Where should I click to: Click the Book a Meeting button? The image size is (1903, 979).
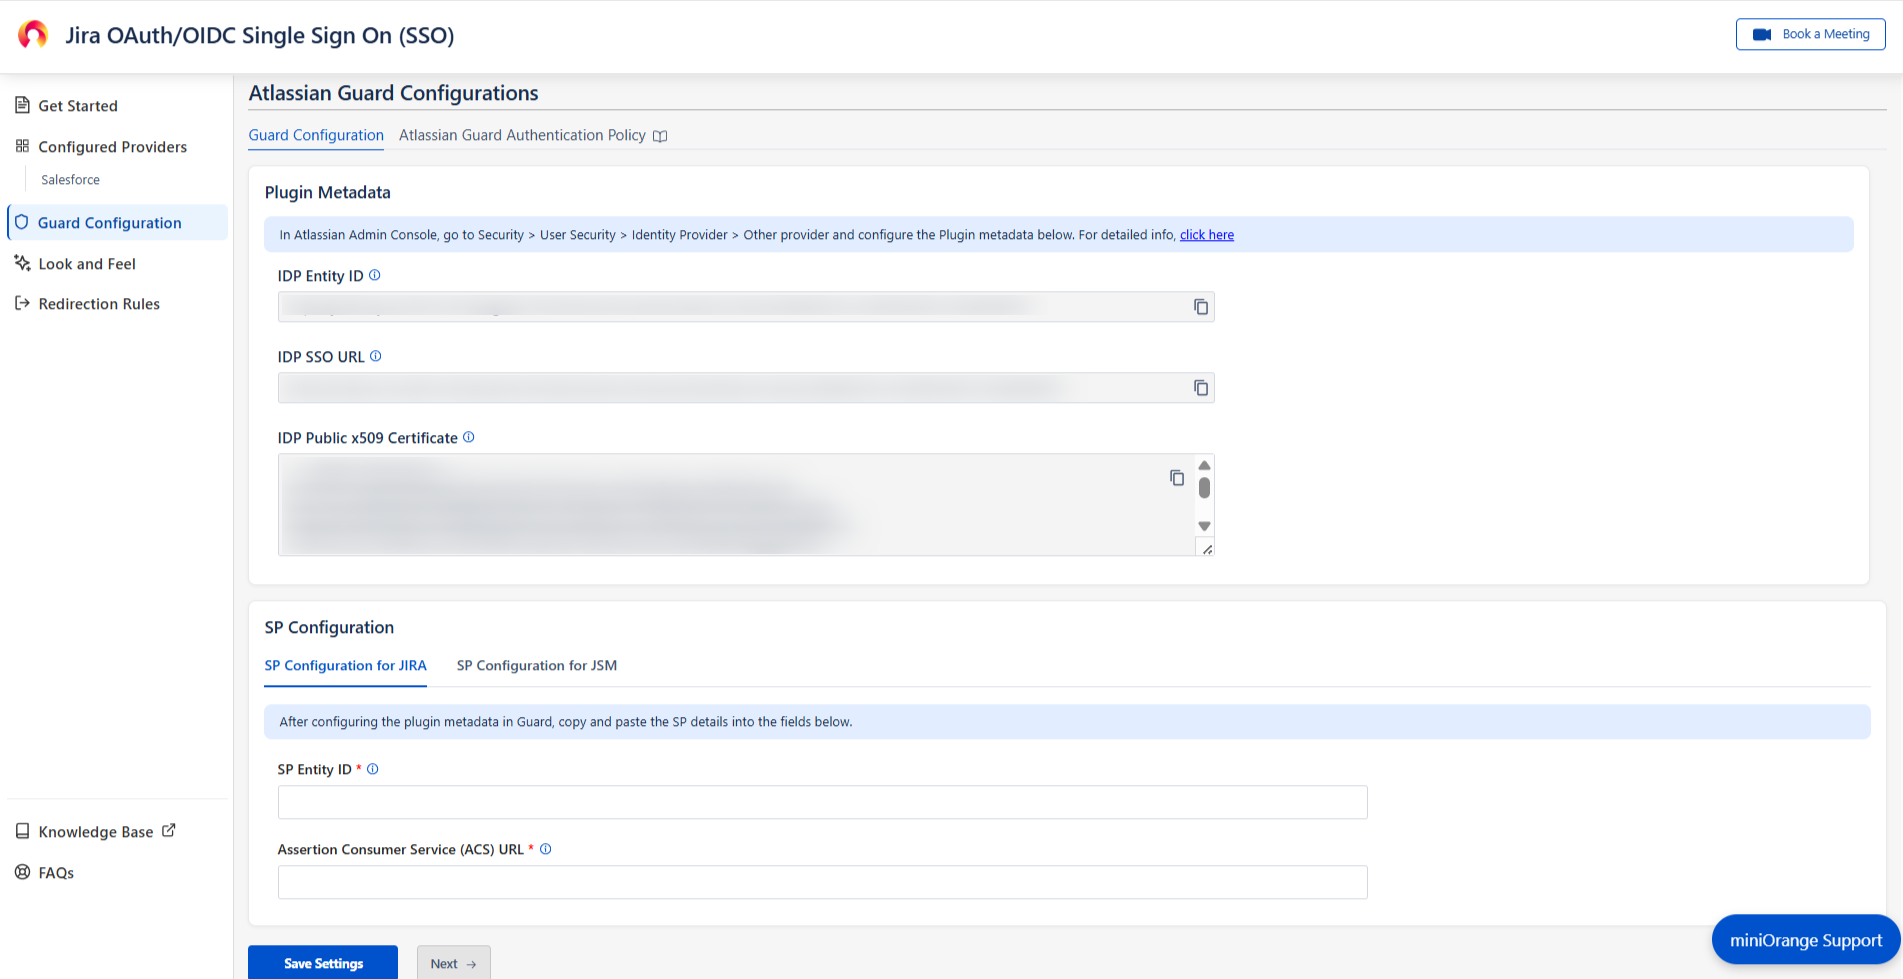(x=1810, y=34)
